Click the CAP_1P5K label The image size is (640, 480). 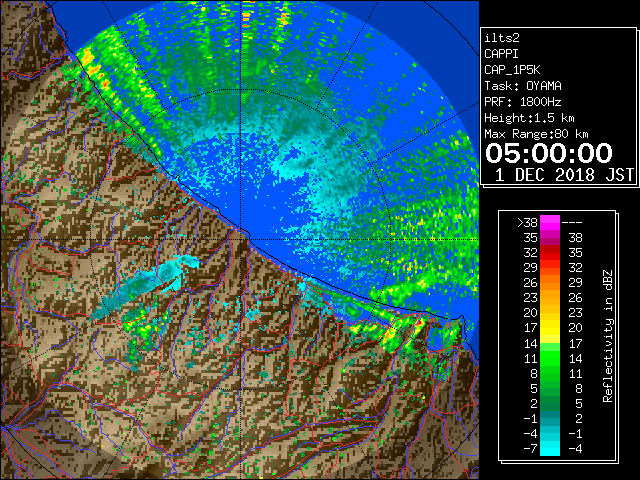pyautogui.click(x=512, y=70)
